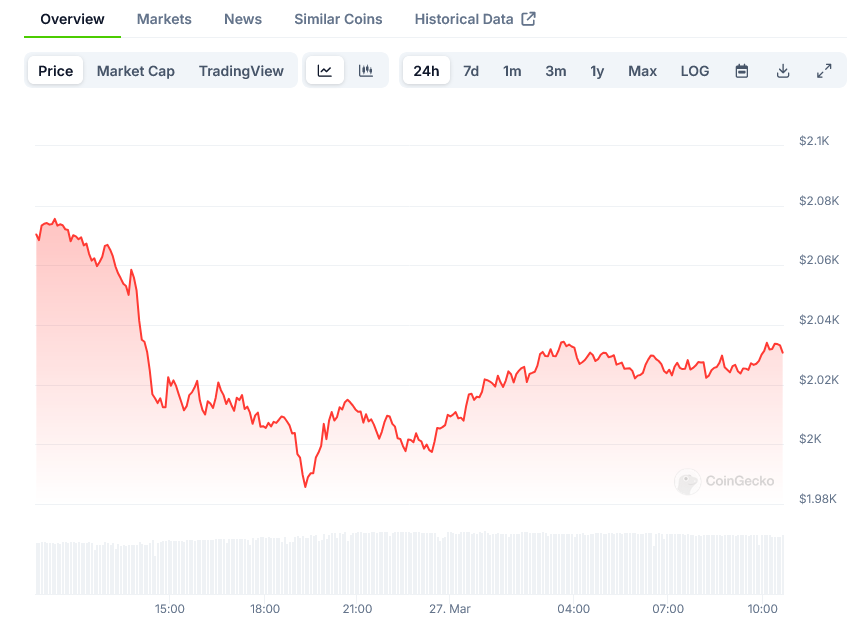
Task: Click the 04:00 time axis label
Action: click(x=574, y=609)
